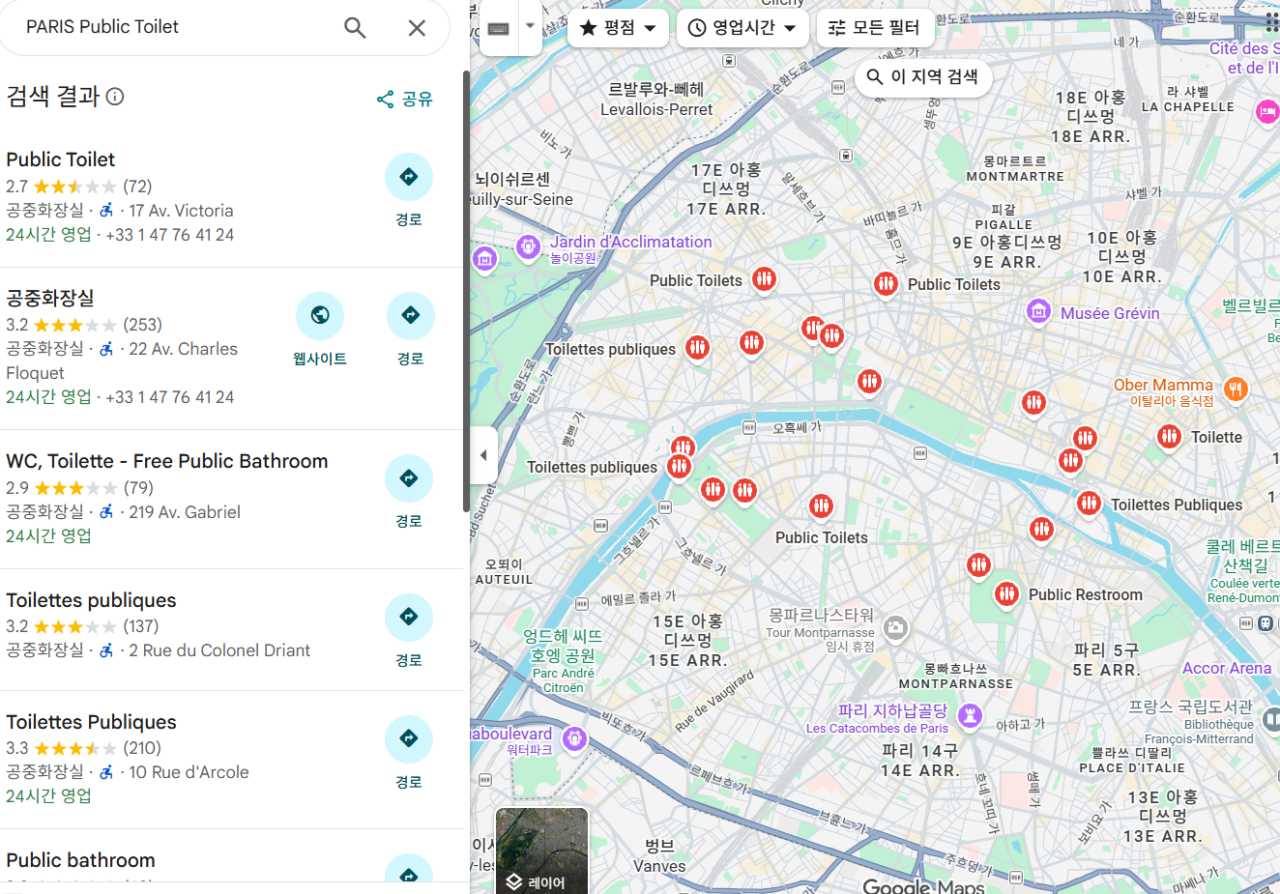This screenshot has height=894, width=1280.
Task: Click the (253) review count
Action: tap(142, 325)
